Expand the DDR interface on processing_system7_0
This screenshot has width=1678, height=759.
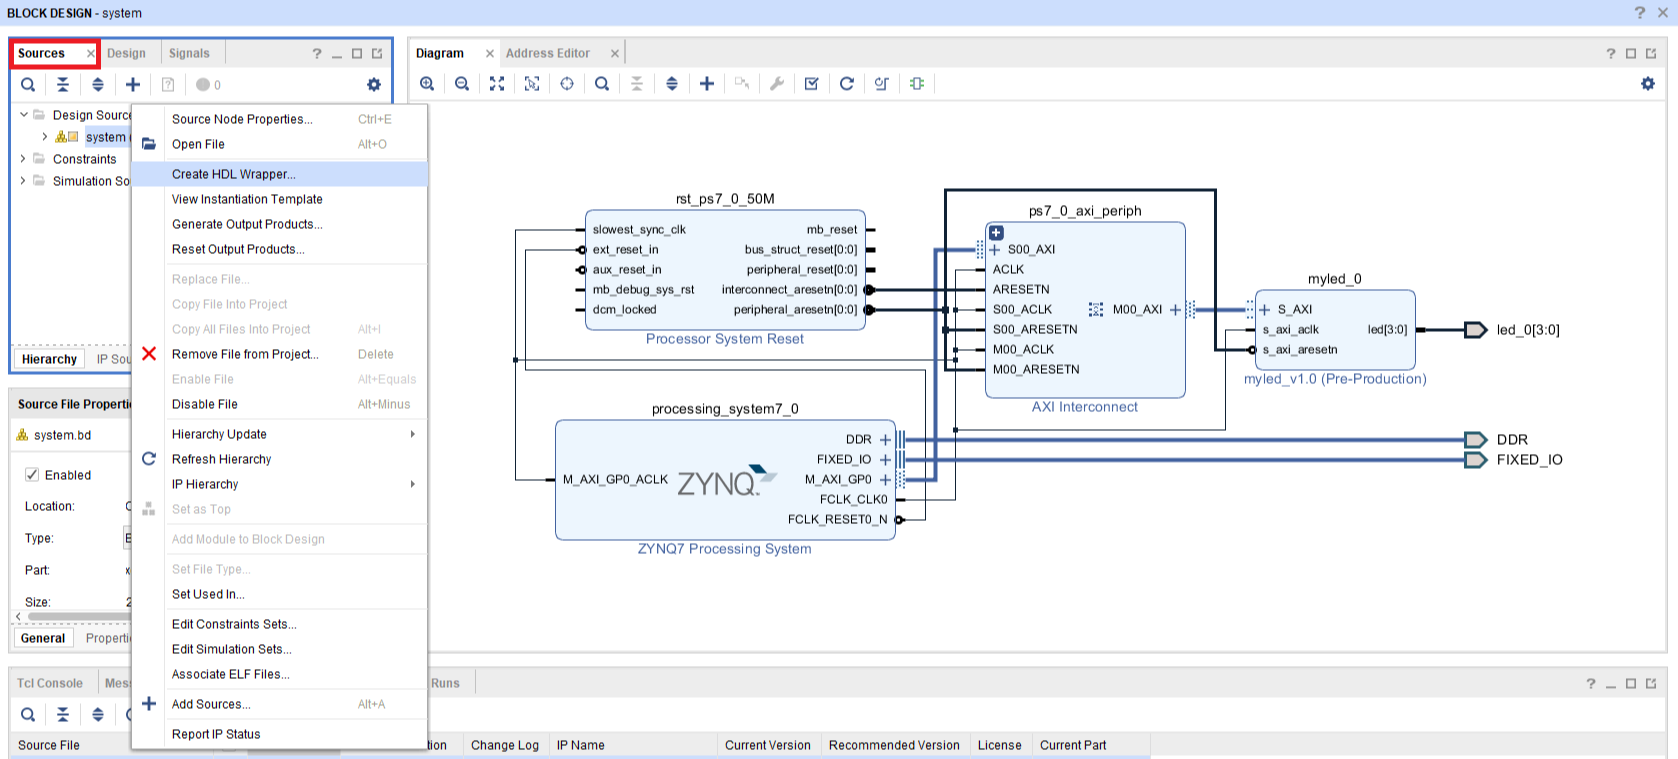(x=885, y=440)
